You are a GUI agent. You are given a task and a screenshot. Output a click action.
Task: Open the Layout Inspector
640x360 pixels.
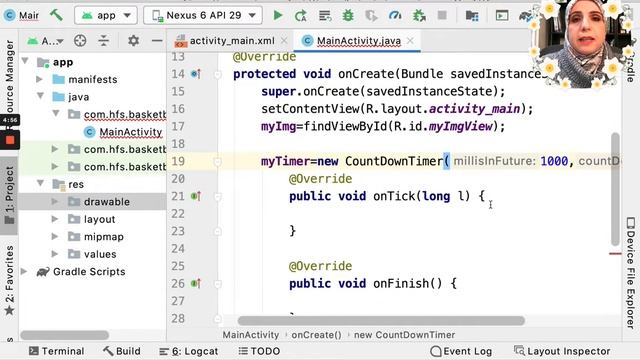(x=562, y=351)
